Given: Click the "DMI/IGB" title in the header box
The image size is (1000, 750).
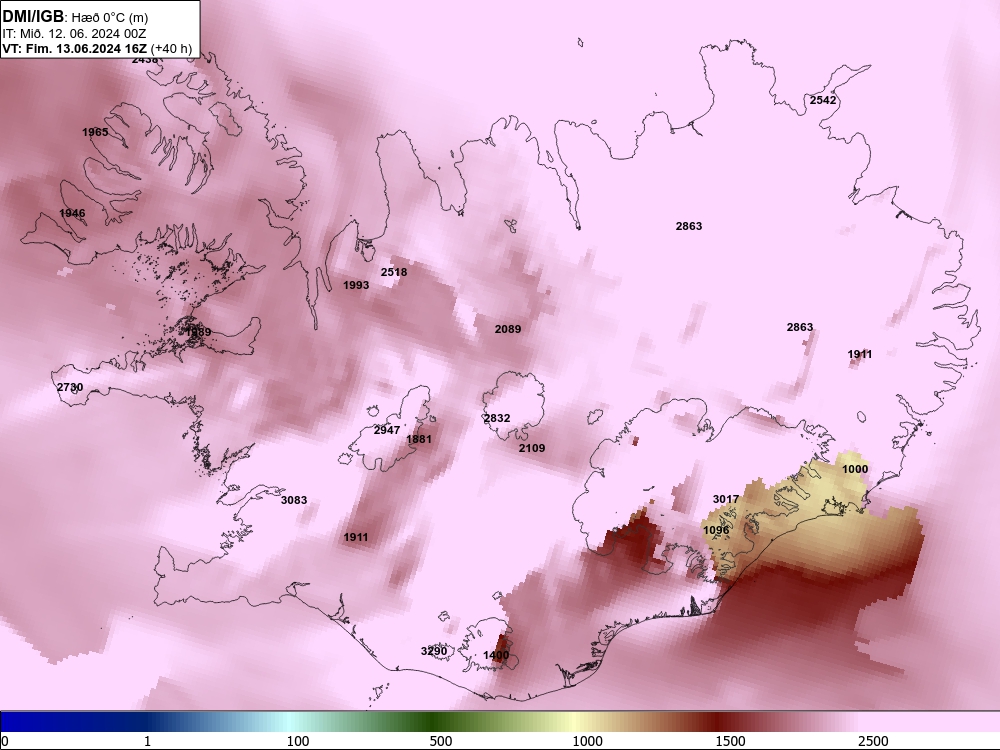Looking at the screenshot, I should pyautogui.click(x=33, y=16).
